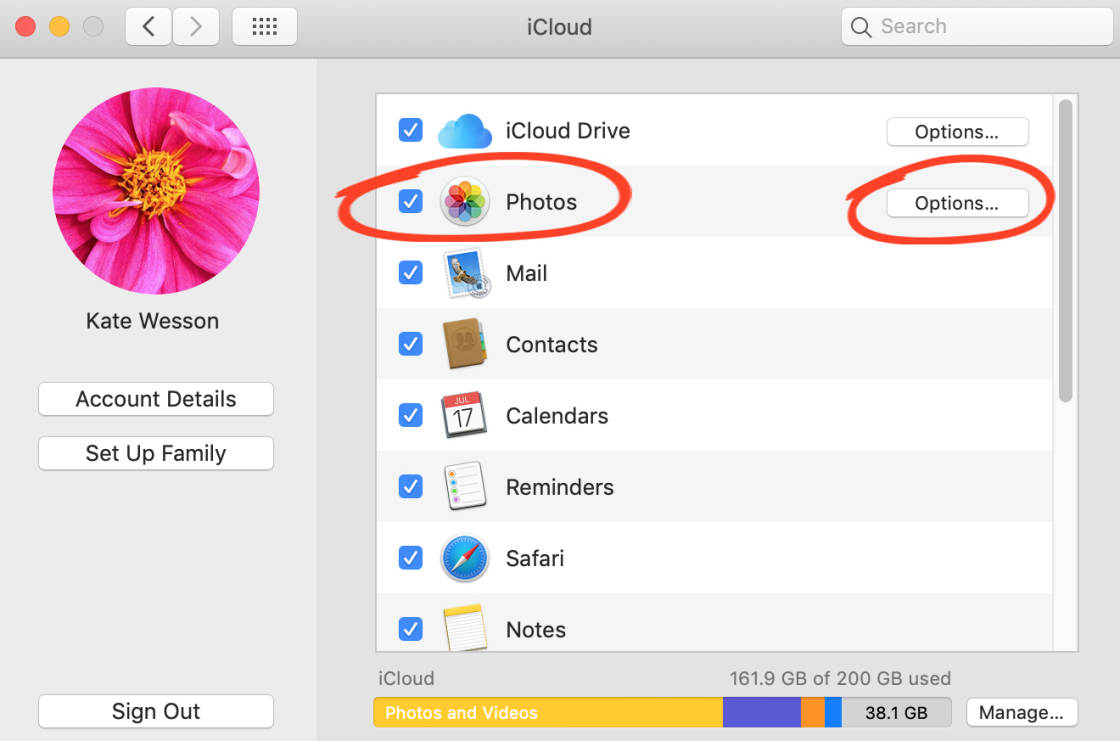Go forward with the right arrow
Screen dimensions: 1120x741
tap(196, 27)
